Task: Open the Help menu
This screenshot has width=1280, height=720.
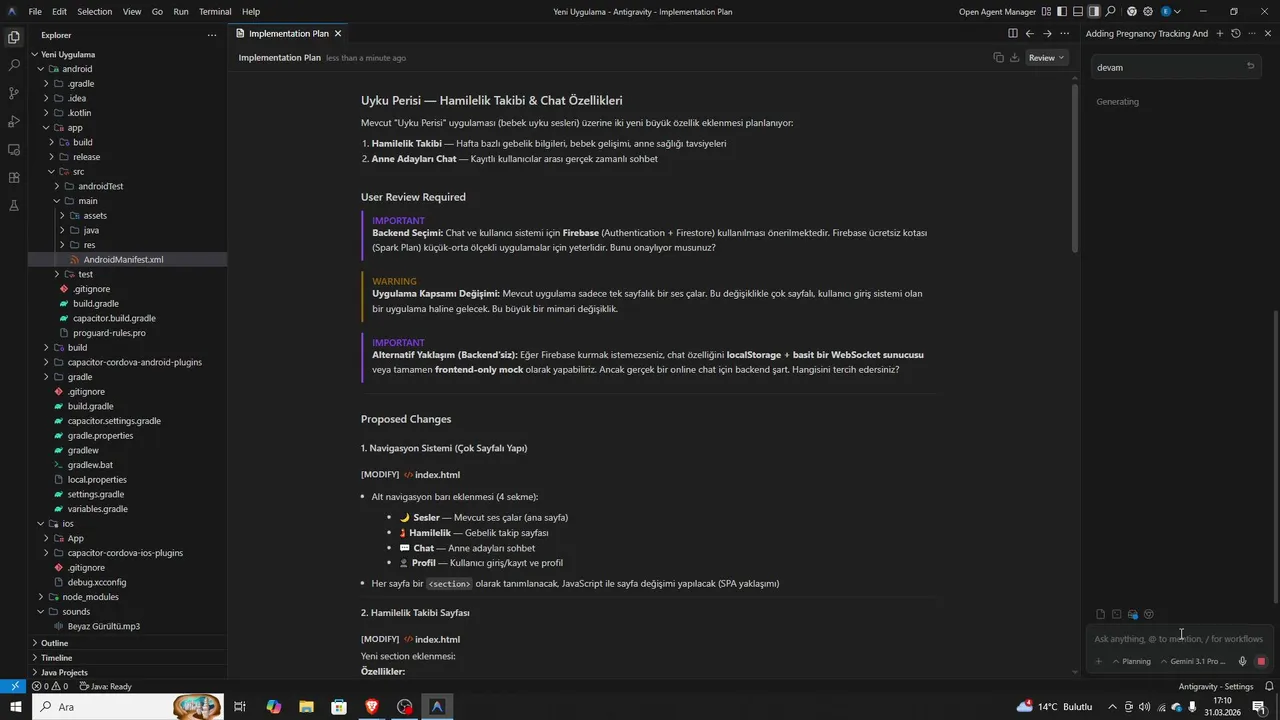Action: point(251,12)
